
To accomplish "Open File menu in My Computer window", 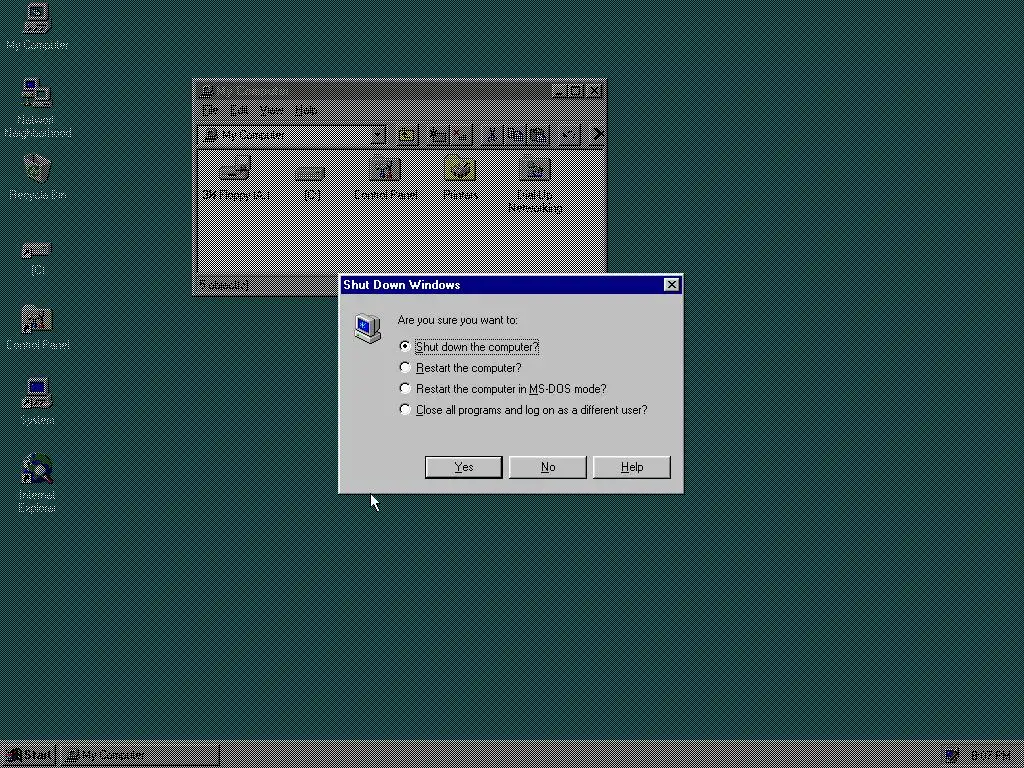I will click(210, 110).
